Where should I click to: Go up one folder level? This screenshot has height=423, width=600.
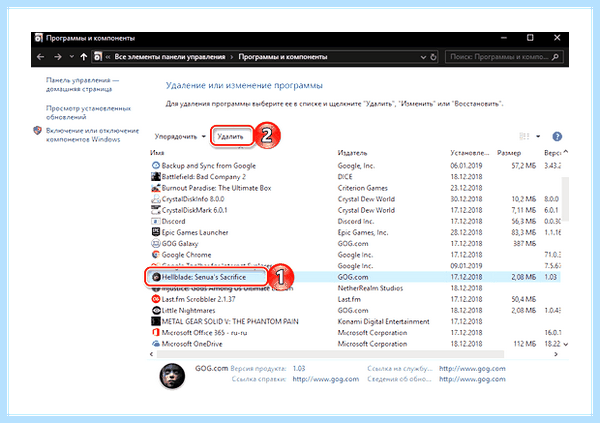pos(84,57)
